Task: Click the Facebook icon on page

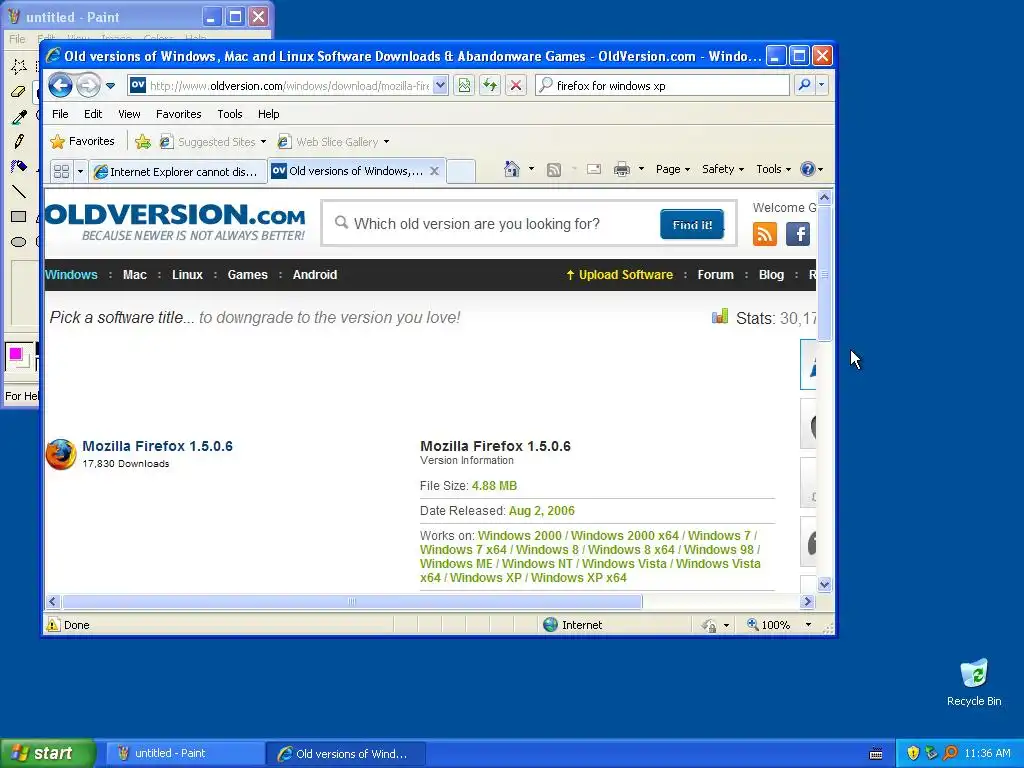Action: pos(798,234)
